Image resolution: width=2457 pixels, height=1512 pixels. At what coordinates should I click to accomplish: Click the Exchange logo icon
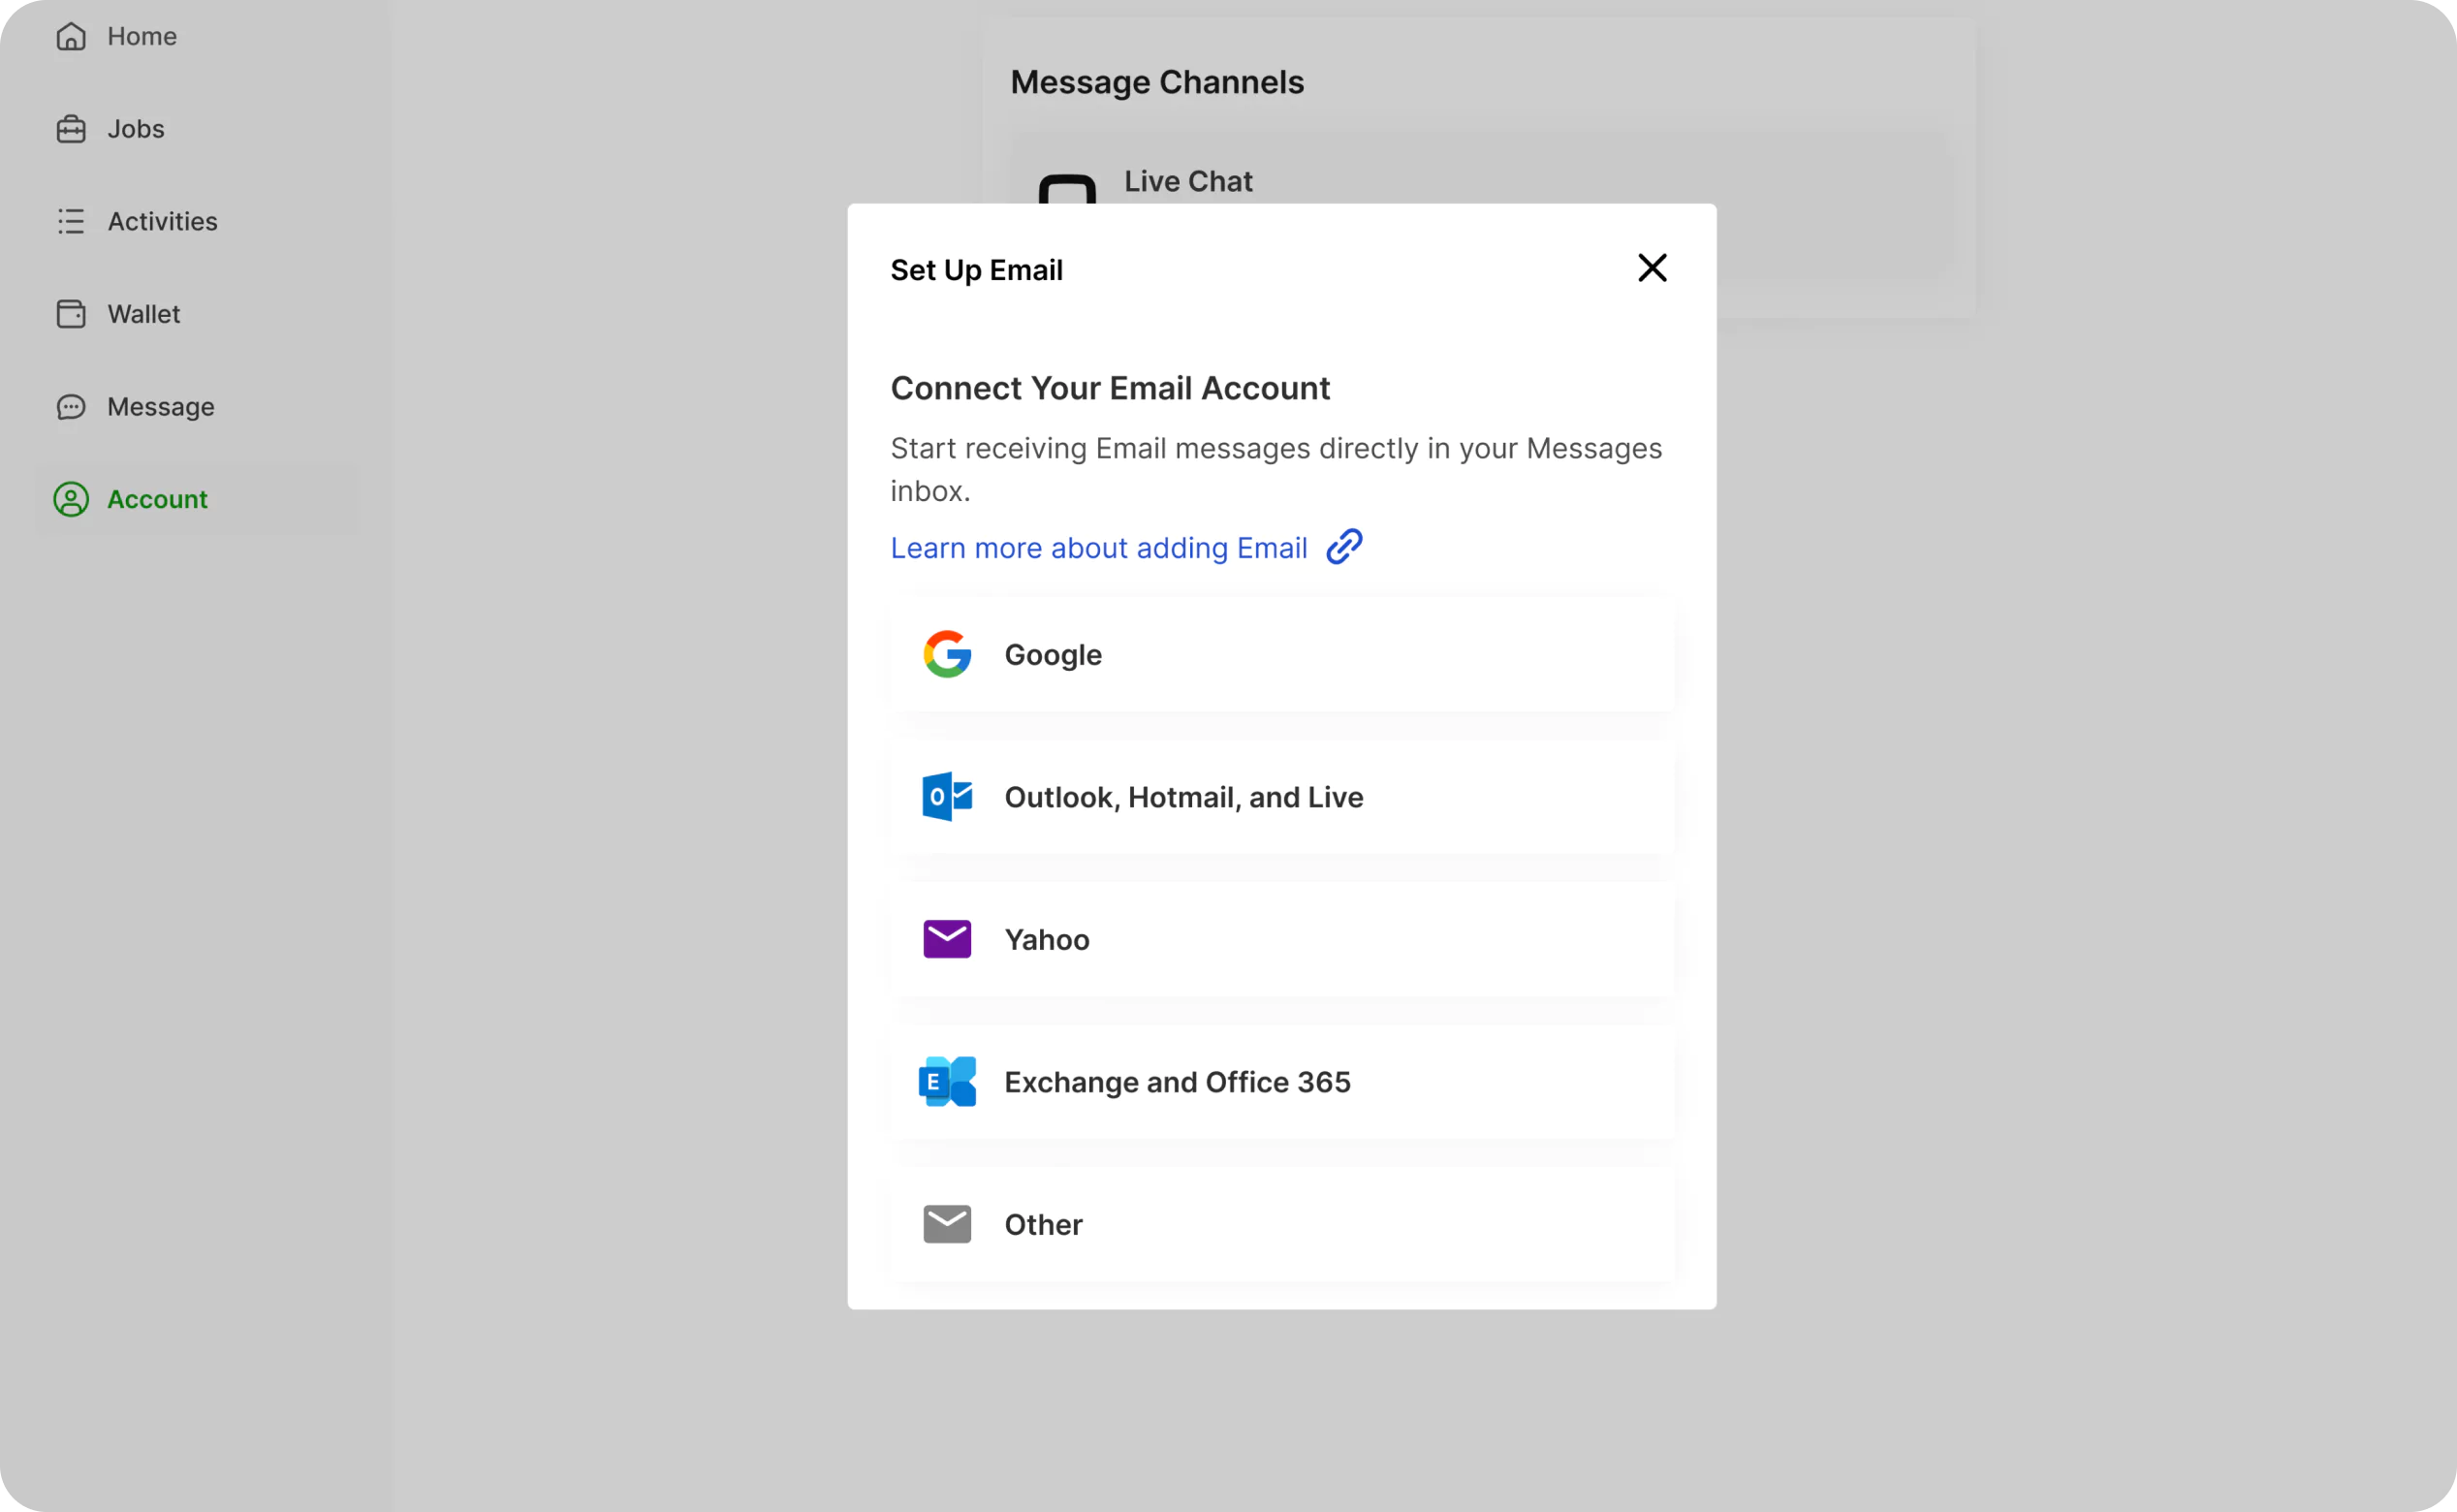coord(946,1081)
